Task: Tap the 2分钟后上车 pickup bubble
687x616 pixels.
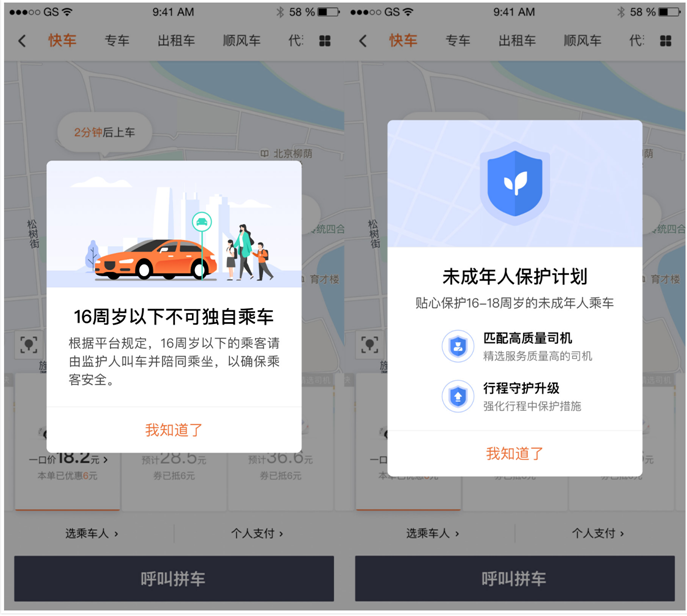Action: [105, 133]
